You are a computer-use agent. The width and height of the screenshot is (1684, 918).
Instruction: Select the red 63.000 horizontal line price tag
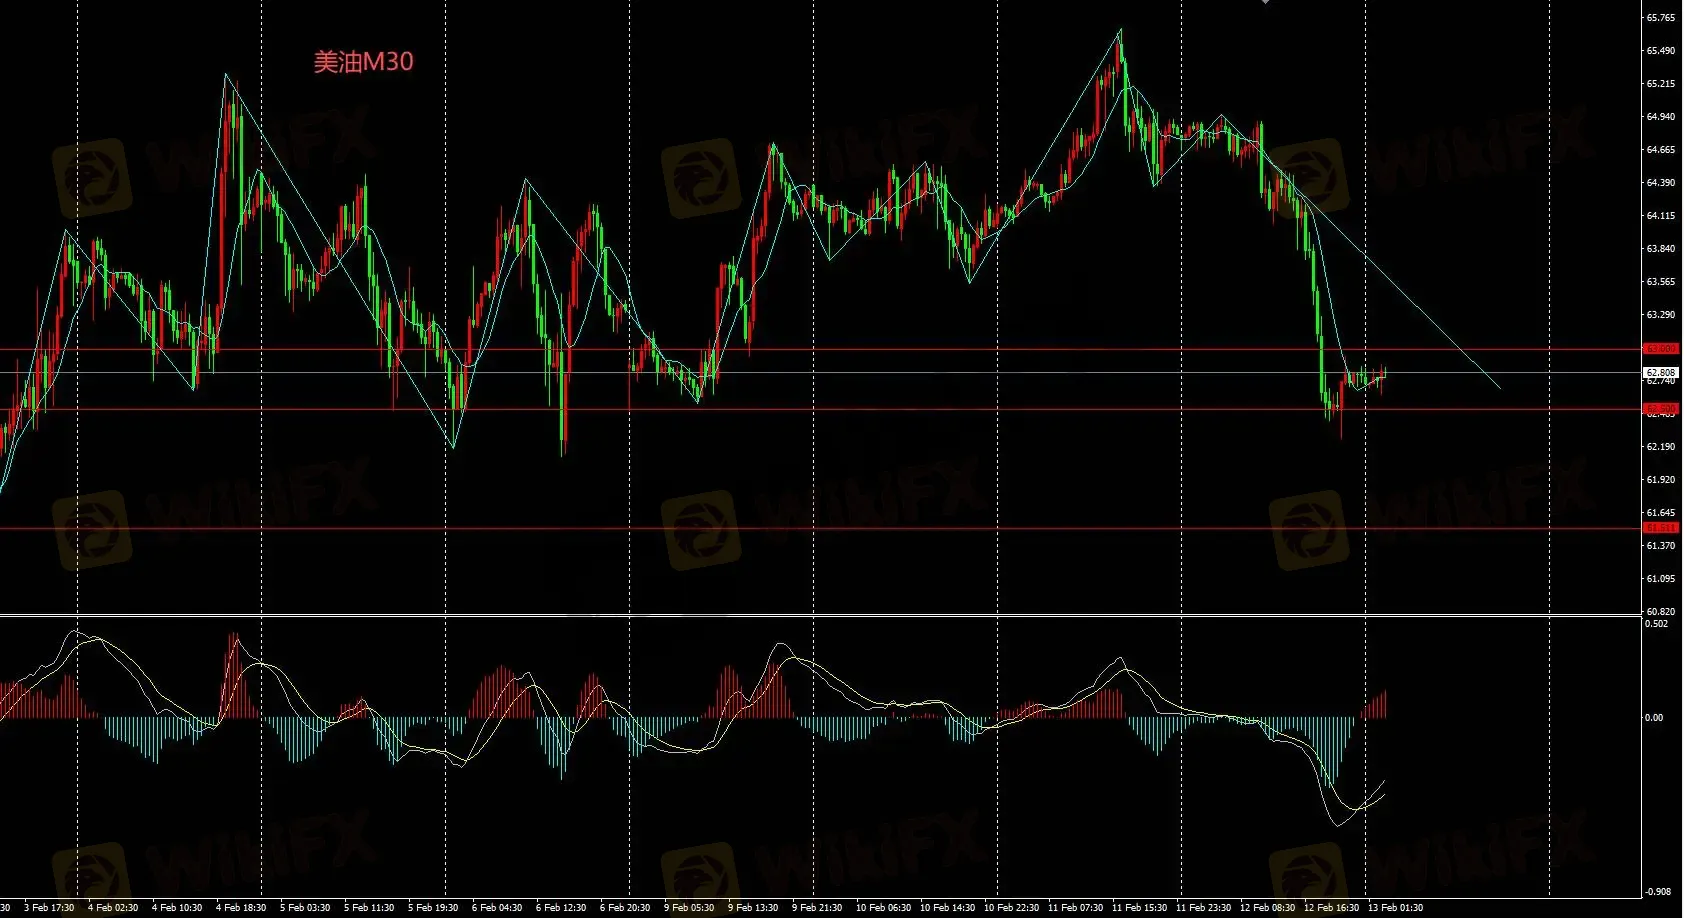[1661, 349]
